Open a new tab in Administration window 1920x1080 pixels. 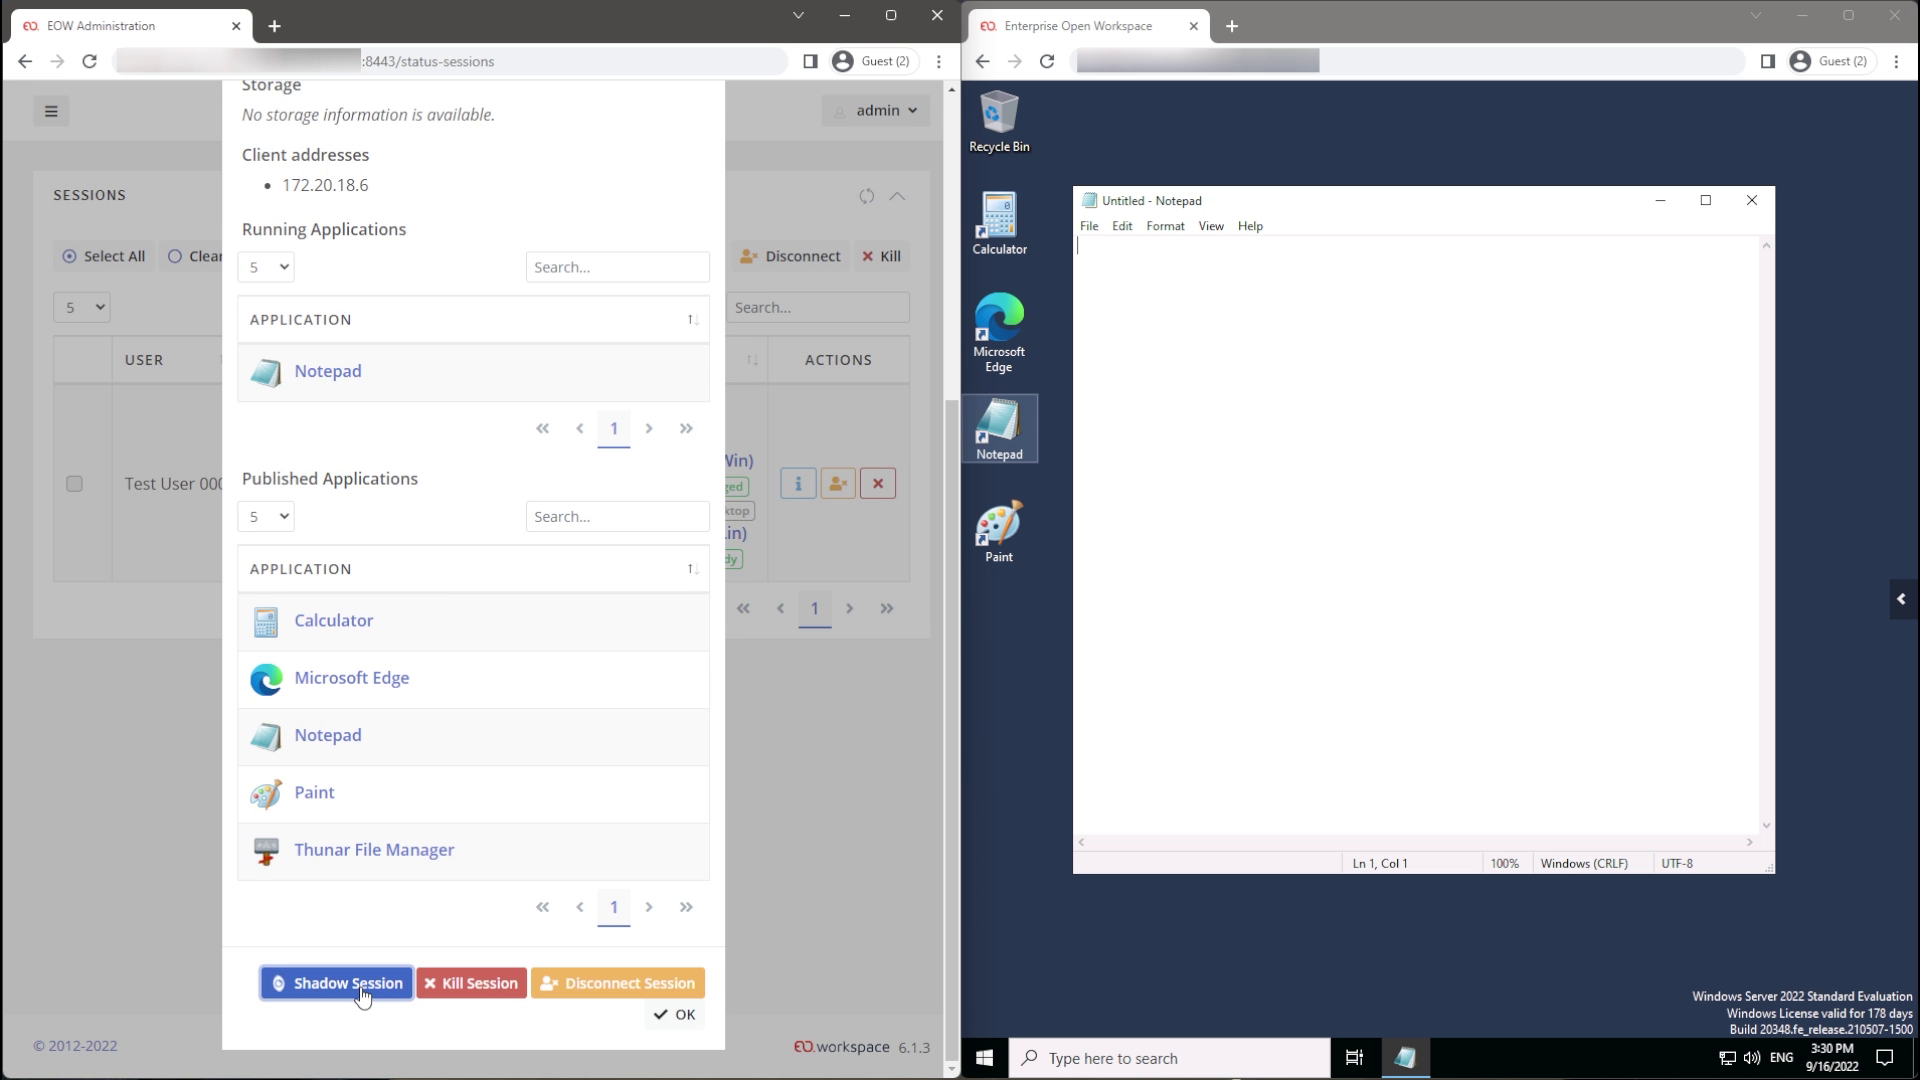274,26
